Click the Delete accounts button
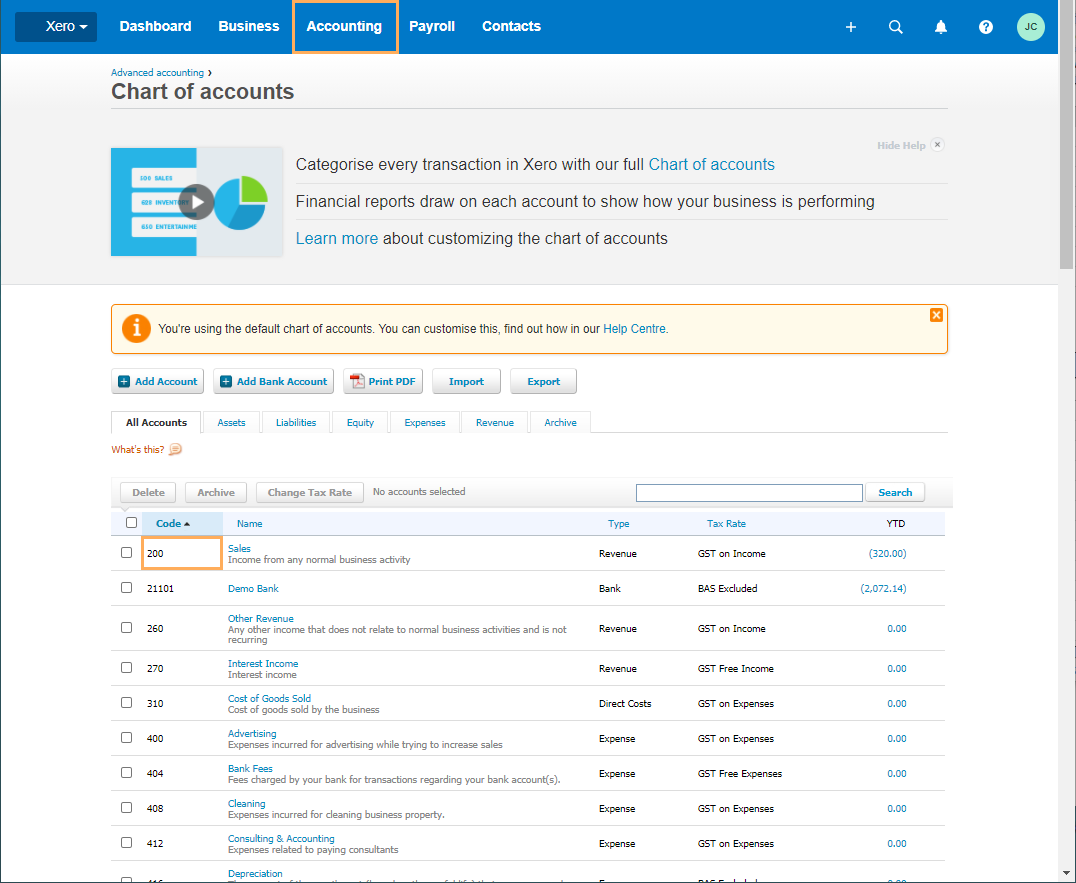This screenshot has height=883, width=1076. pos(148,493)
